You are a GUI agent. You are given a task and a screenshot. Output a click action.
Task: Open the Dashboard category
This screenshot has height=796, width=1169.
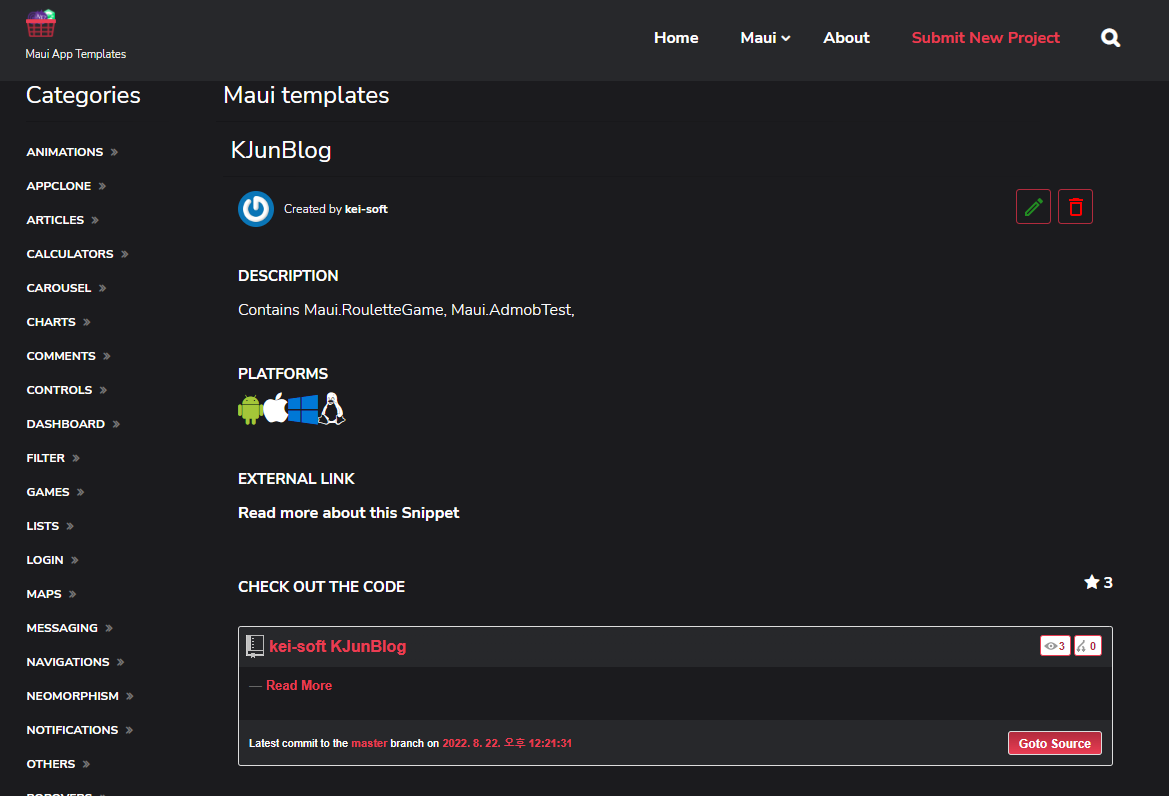73,424
